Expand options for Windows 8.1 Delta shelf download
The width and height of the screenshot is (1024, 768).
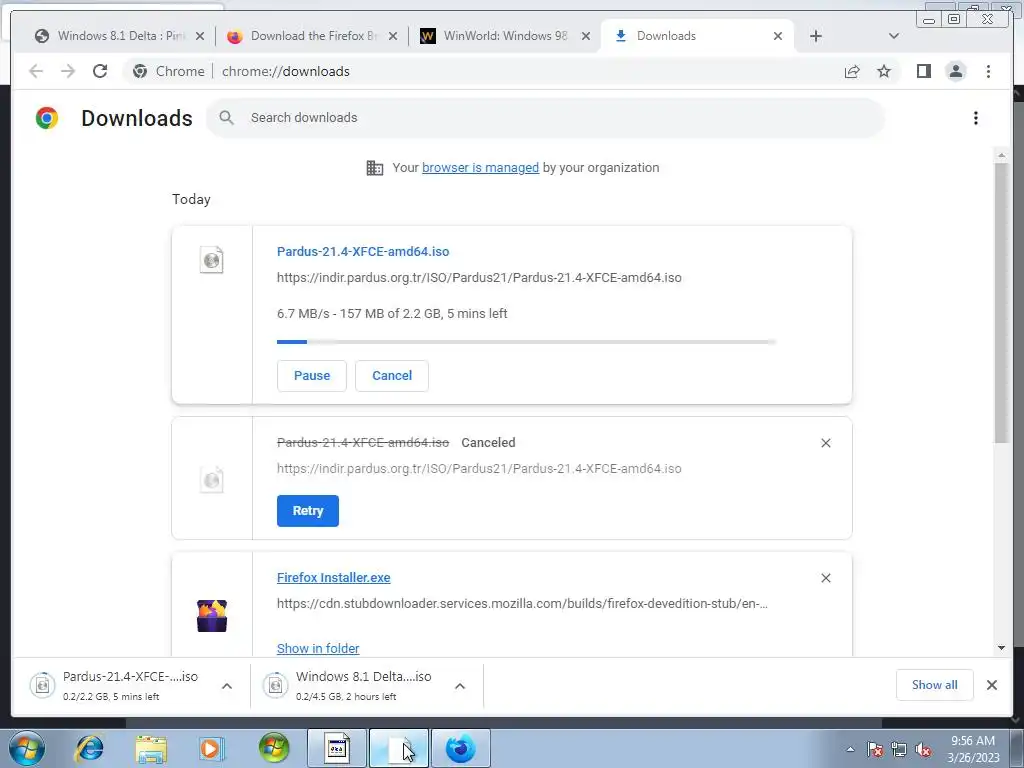click(x=460, y=686)
